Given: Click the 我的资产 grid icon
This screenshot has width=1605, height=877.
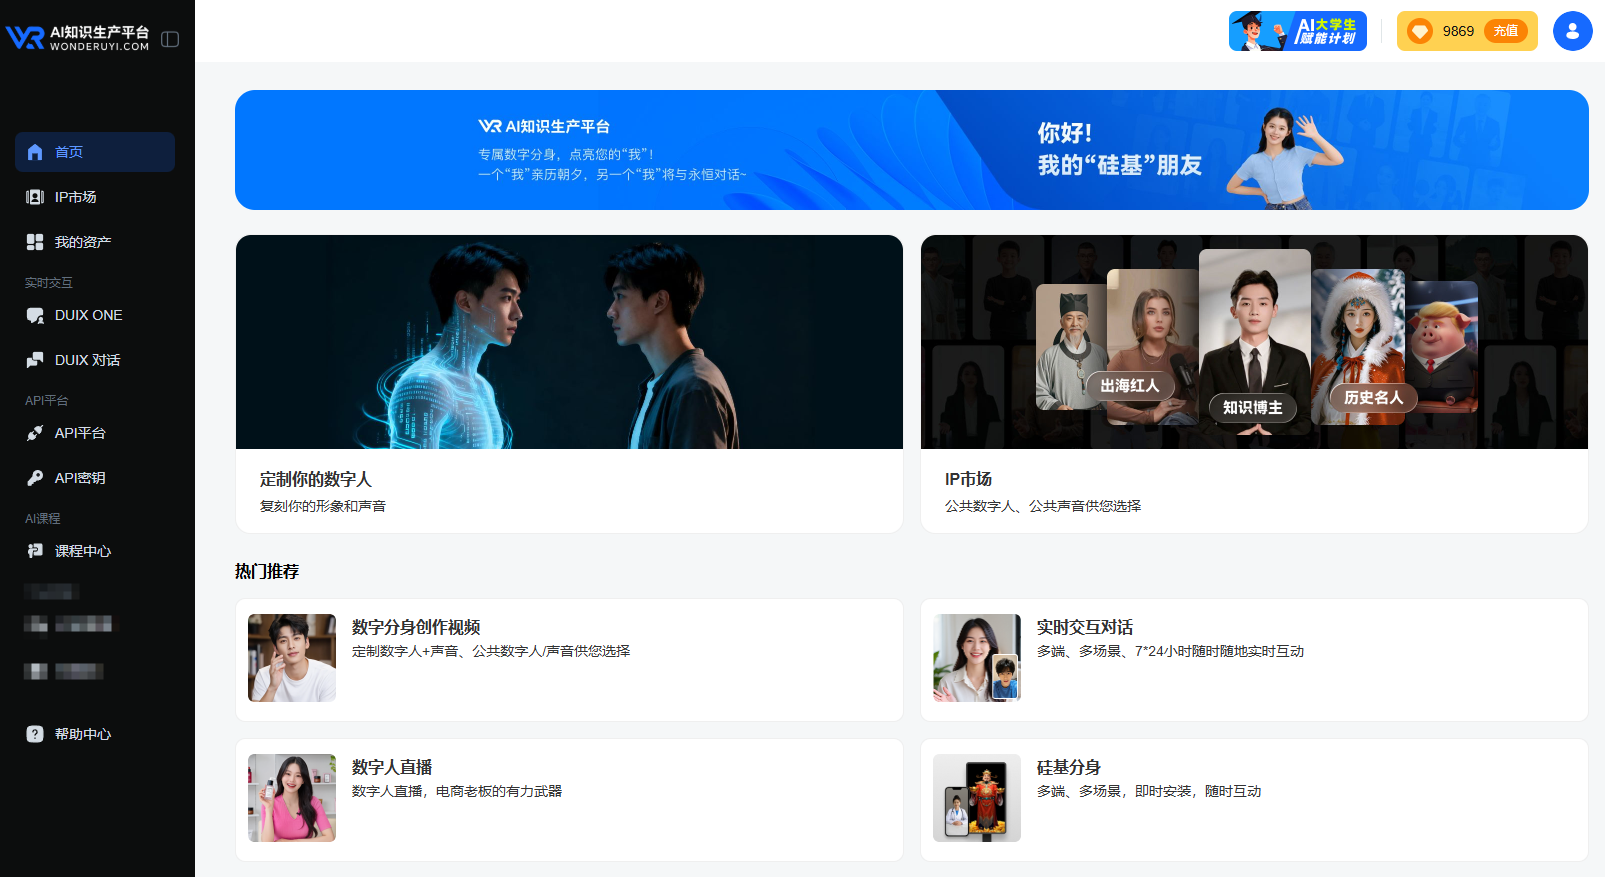Looking at the screenshot, I should (35, 242).
